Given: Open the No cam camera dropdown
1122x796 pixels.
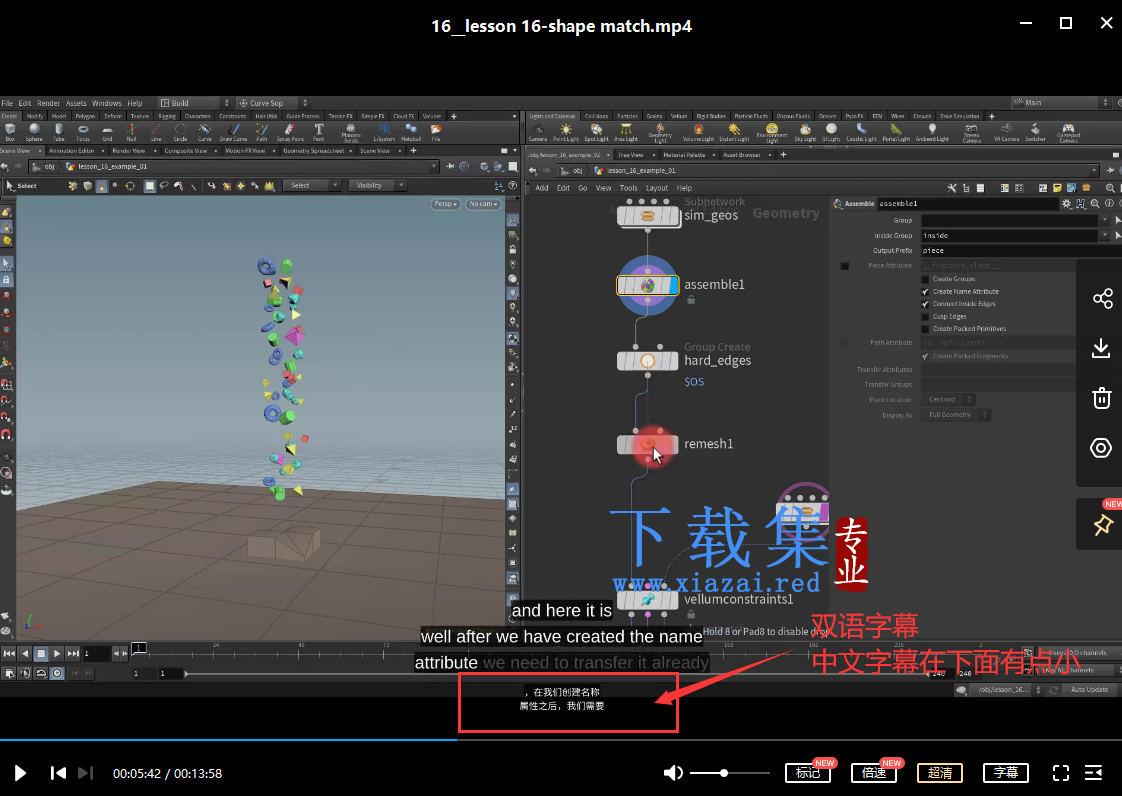Looking at the screenshot, I should pyautogui.click(x=483, y=204).
